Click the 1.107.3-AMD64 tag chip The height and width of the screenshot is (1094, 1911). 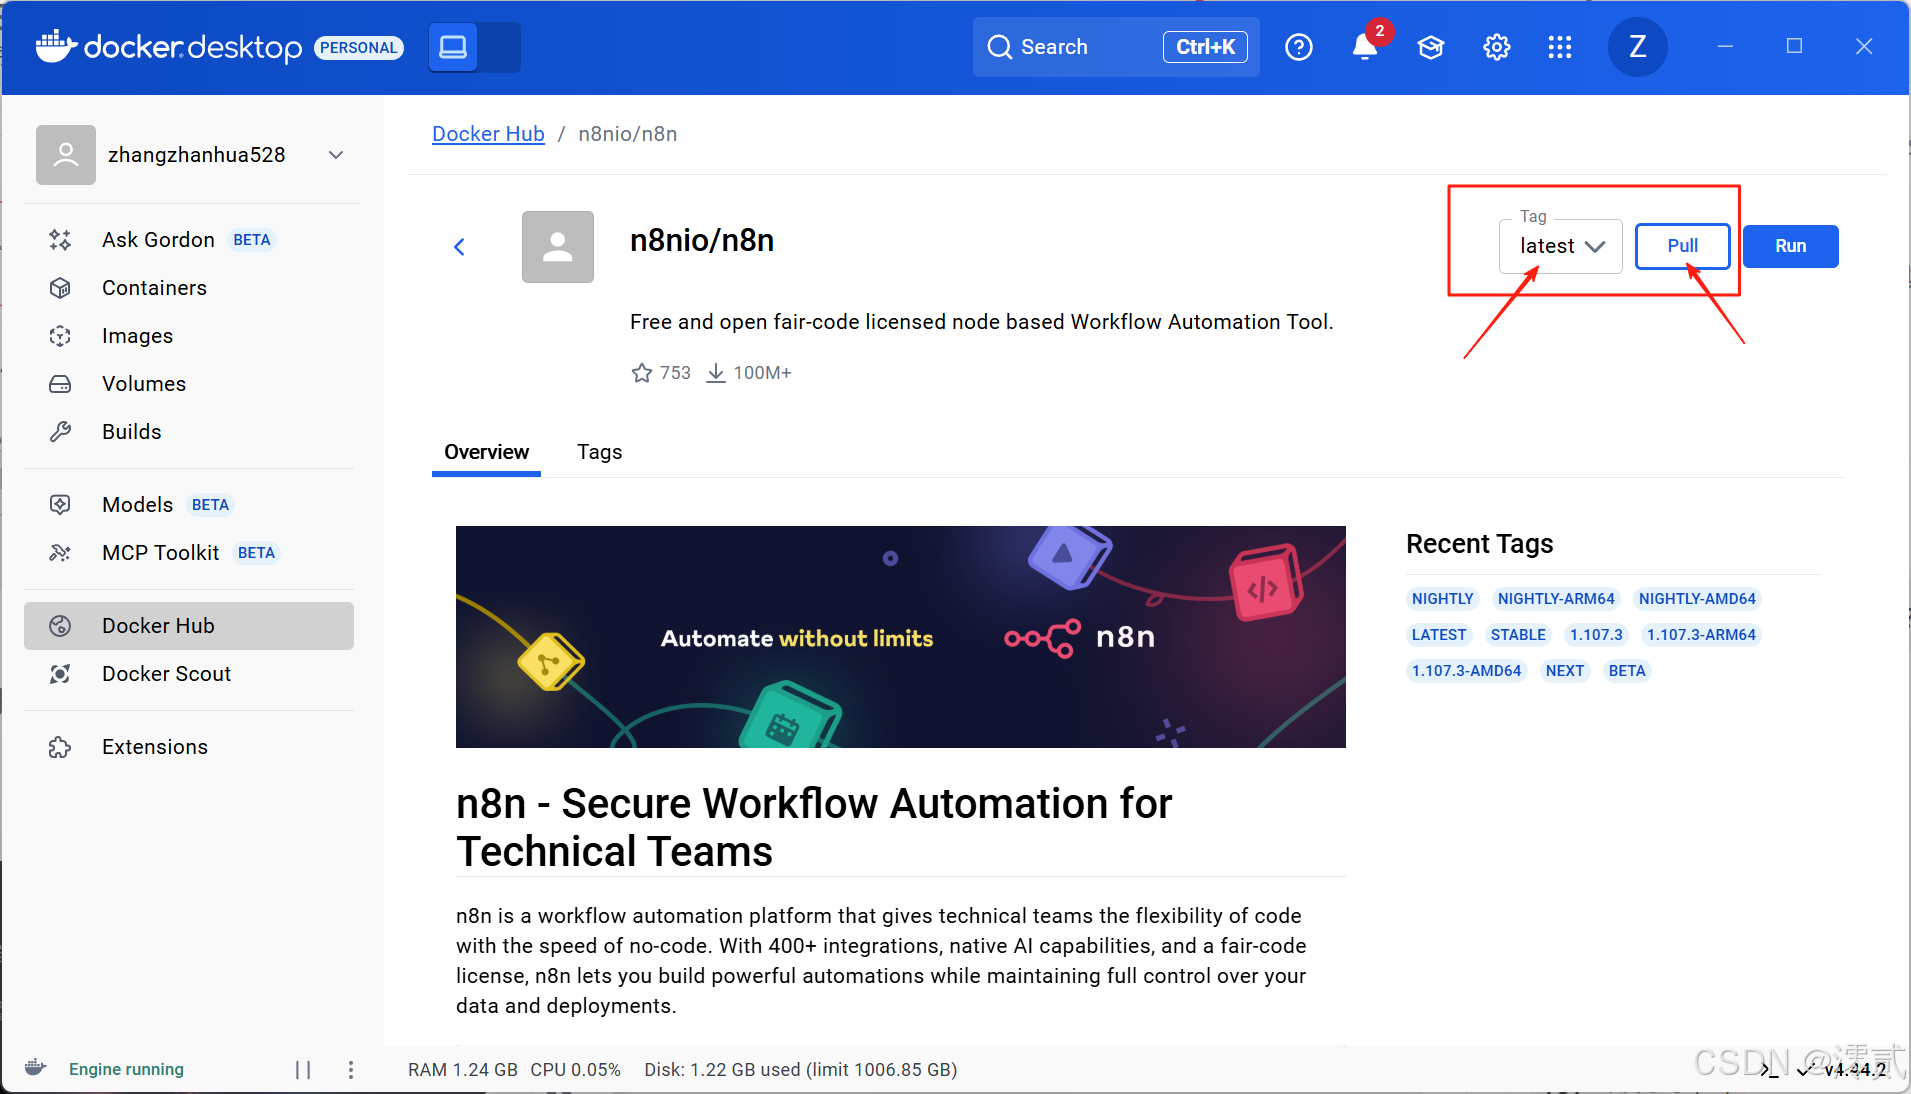1466,671
